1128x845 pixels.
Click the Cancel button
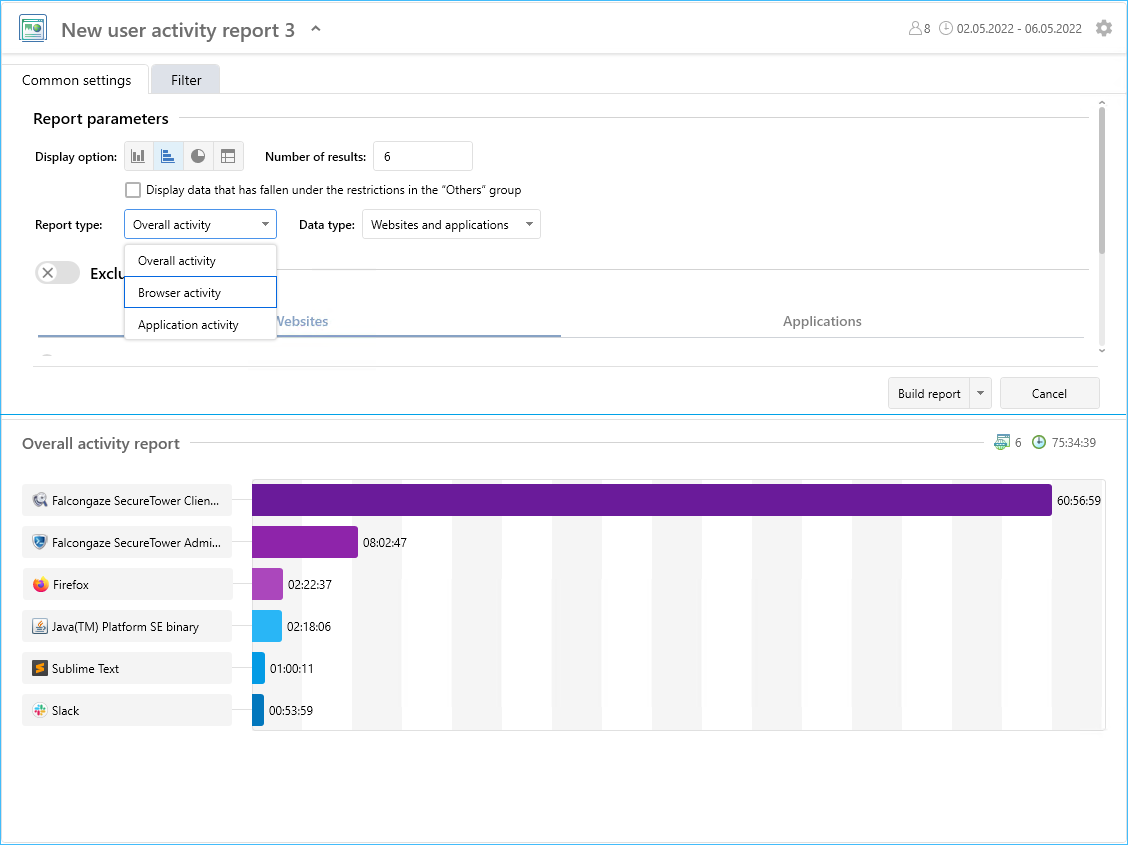pyautogui.click(x=1049, y=393)
